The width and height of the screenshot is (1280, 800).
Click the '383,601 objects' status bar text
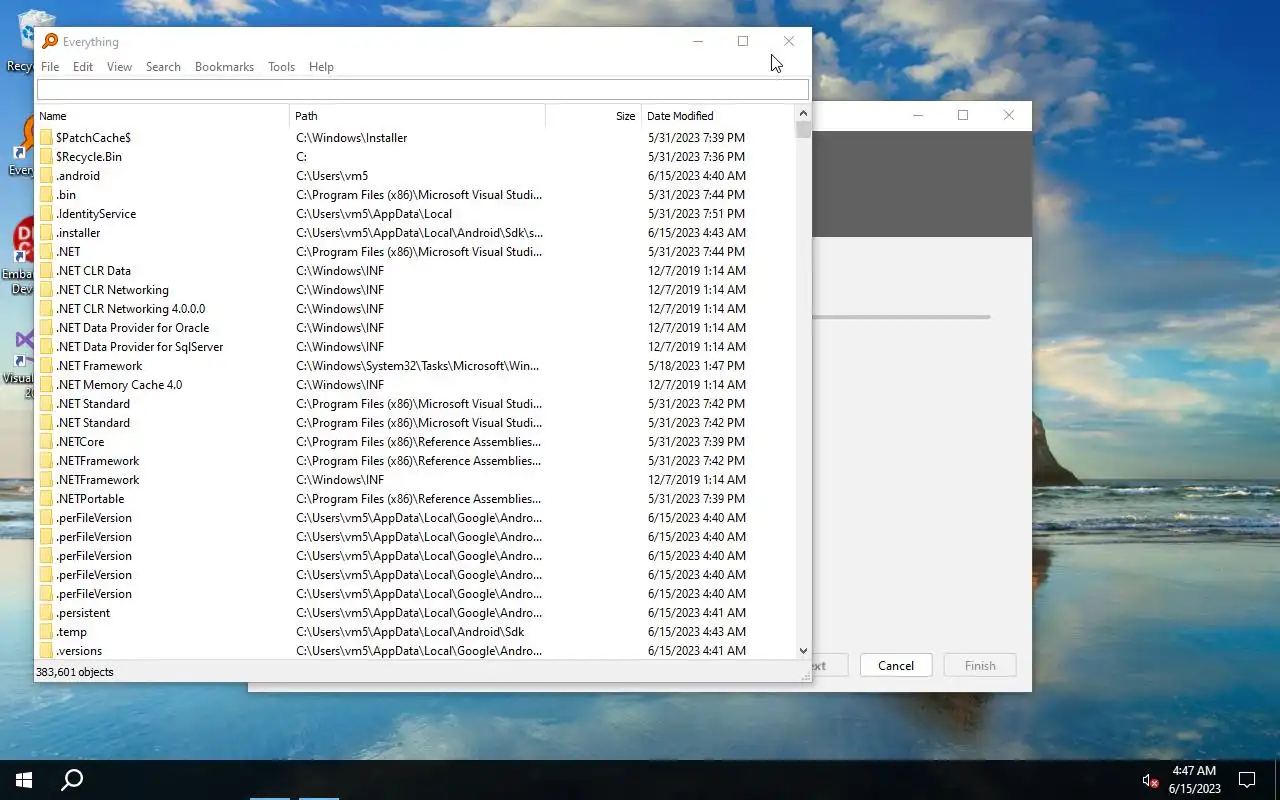[75, 672]
